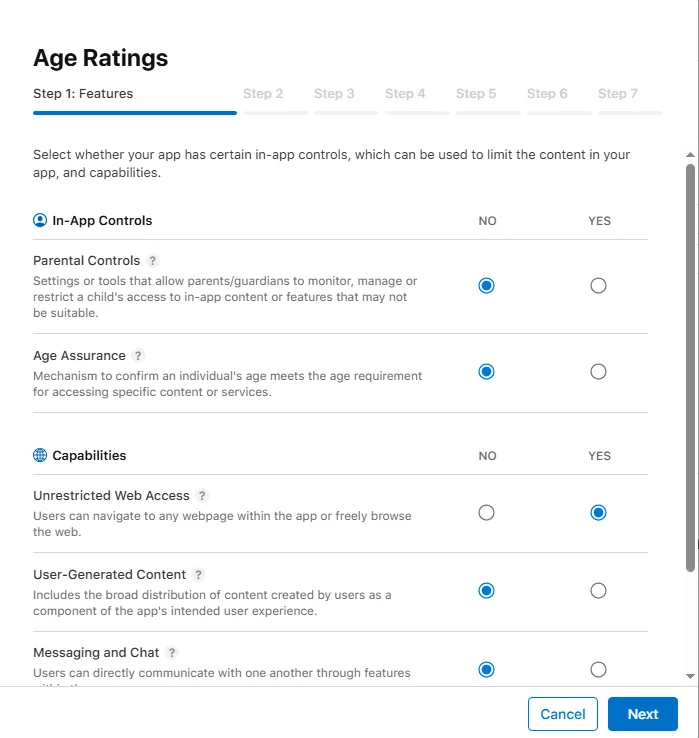Select No for Parental Controls
This screenshot has height=738, width=699.
point(486,286)
